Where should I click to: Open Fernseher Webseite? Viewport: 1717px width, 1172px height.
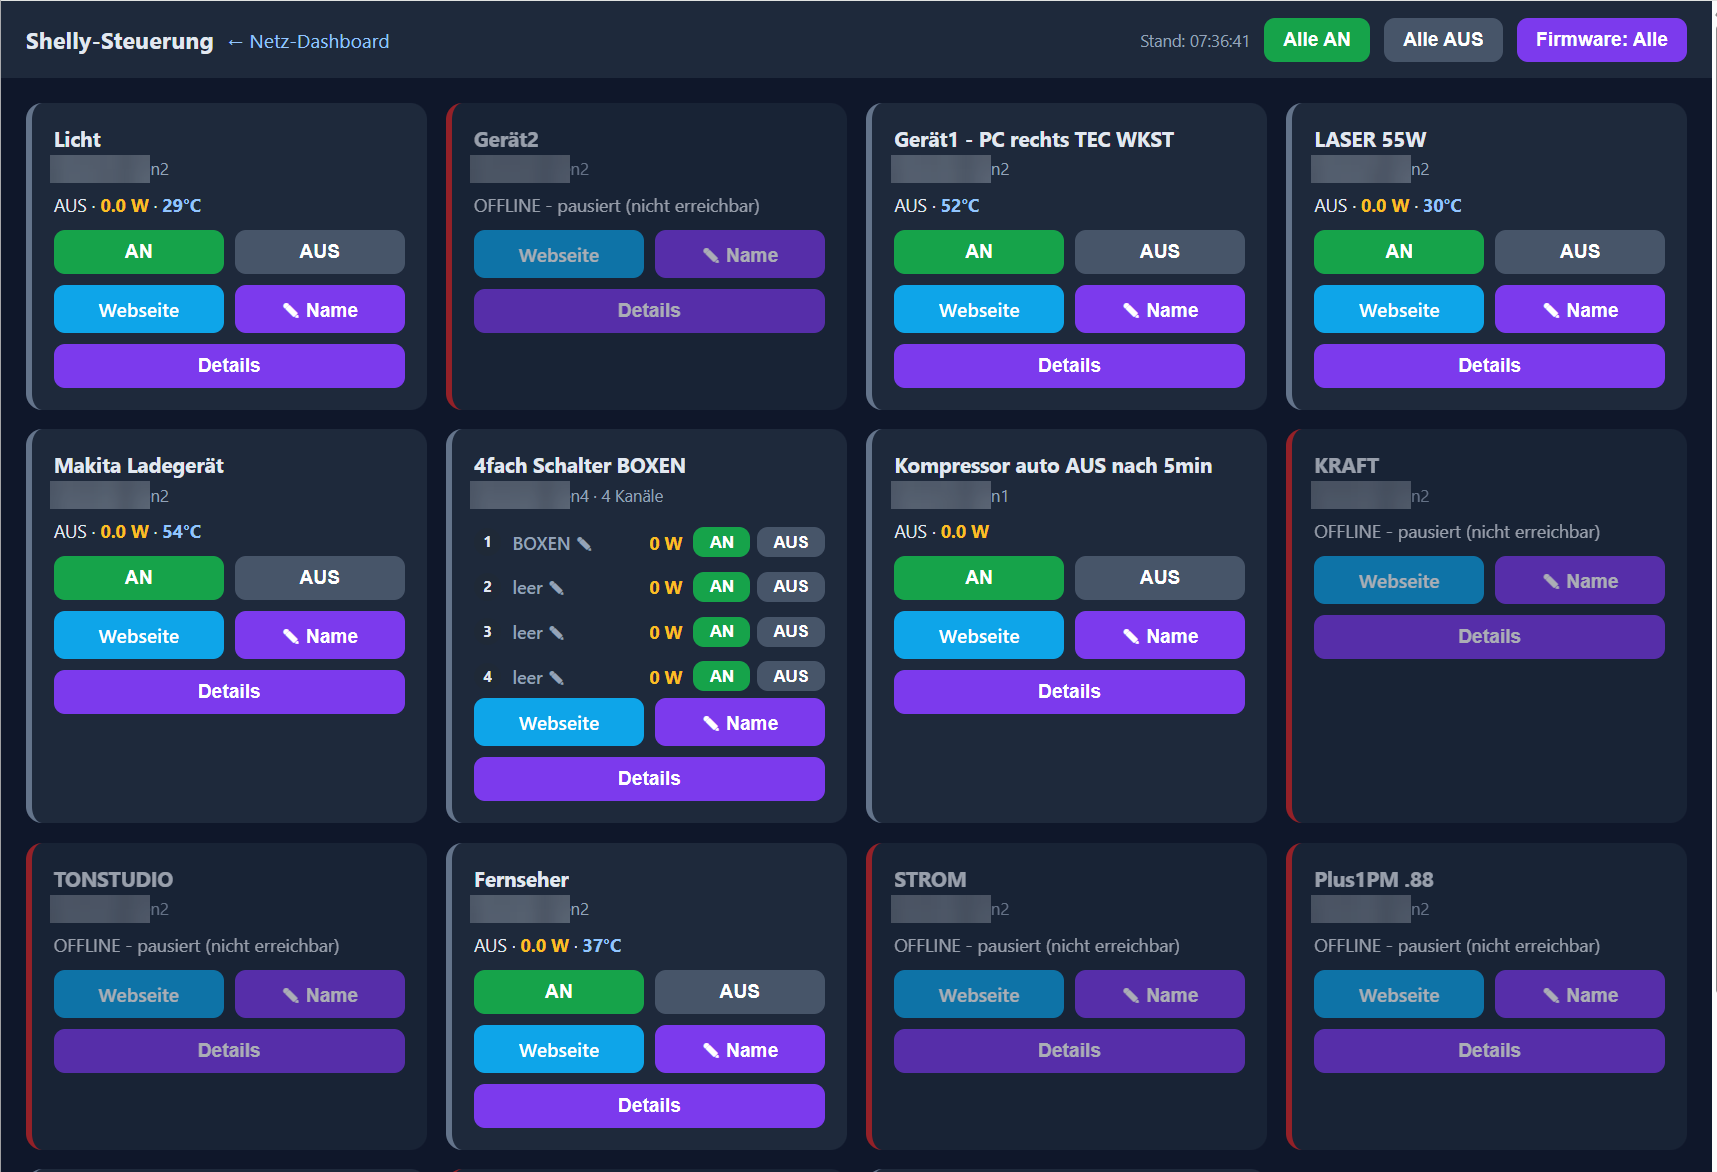click(559, 1050)
